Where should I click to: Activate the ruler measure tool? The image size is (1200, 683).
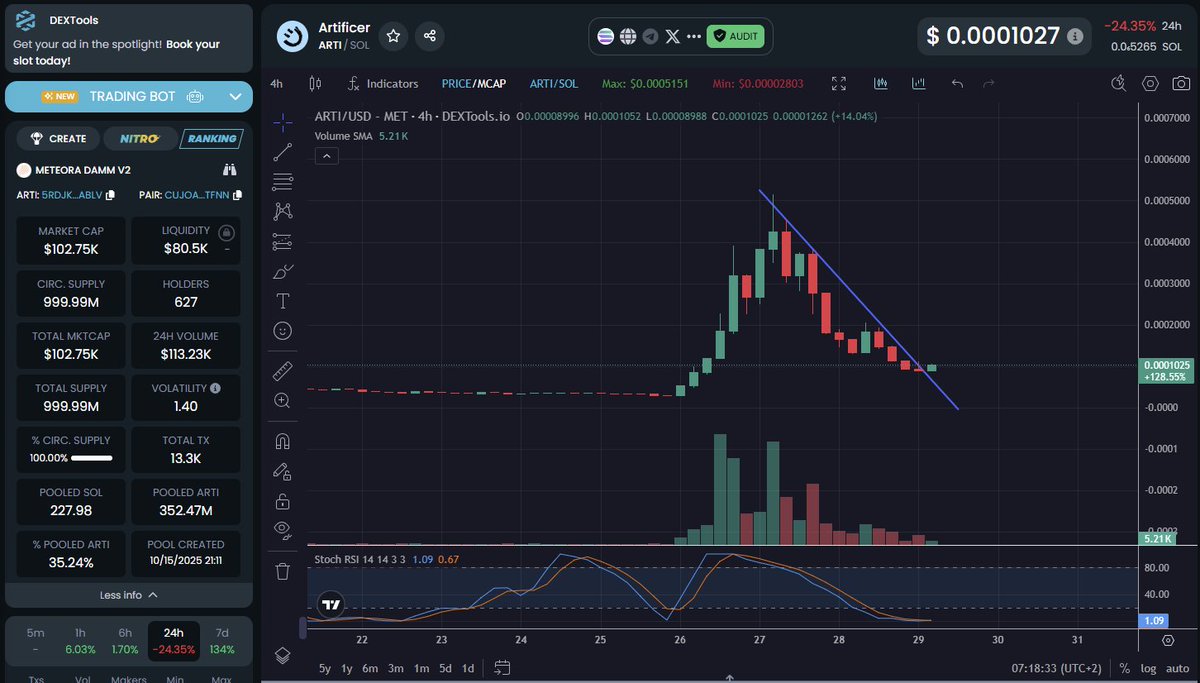tap(283, 371)
